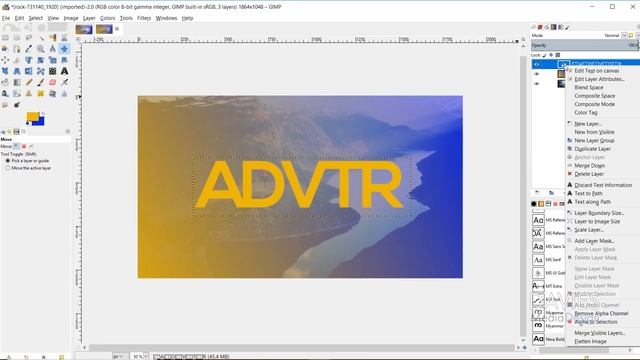Select the Alignment tool
Screen dimensions: 640x360
click(5, 60)
